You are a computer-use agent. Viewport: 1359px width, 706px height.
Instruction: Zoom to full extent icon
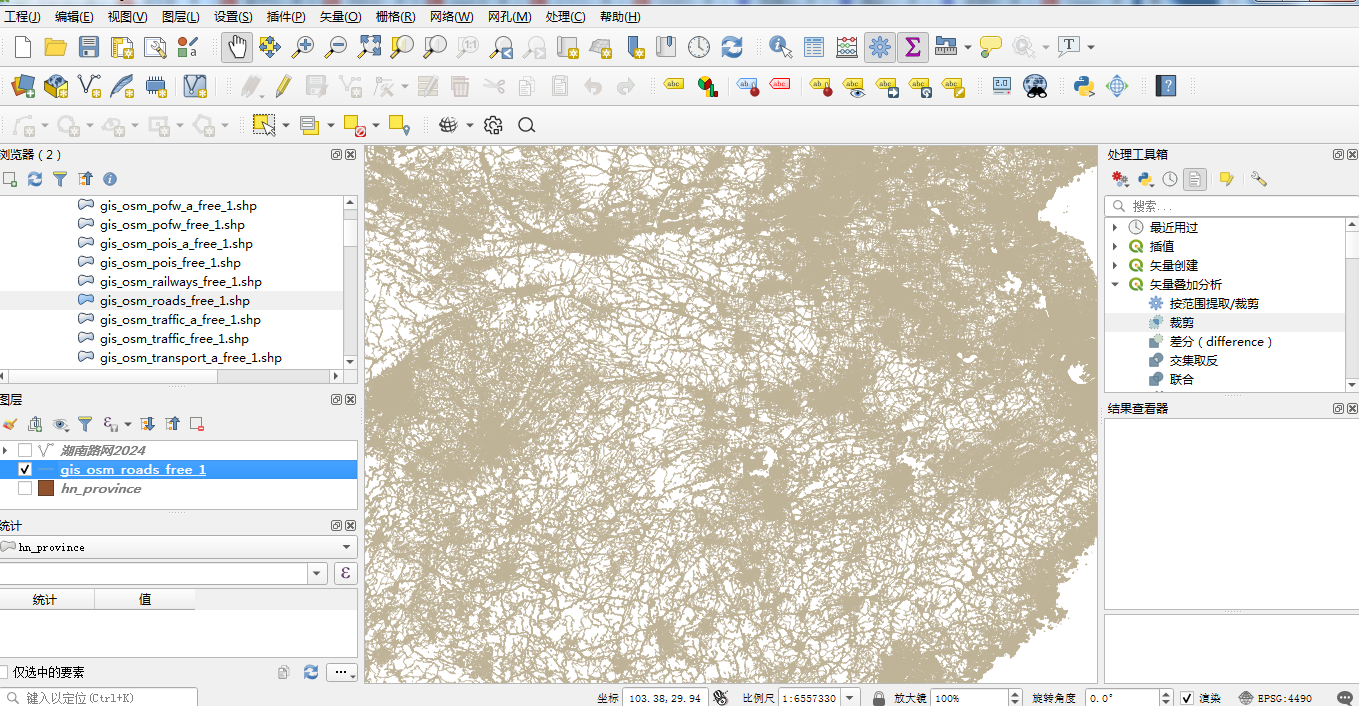point(369,46)
